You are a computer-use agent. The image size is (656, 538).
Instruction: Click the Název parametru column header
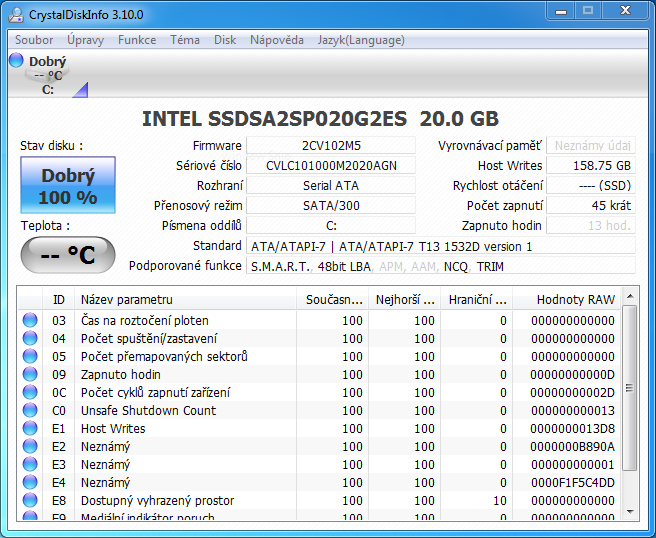[x=185, y=299]
